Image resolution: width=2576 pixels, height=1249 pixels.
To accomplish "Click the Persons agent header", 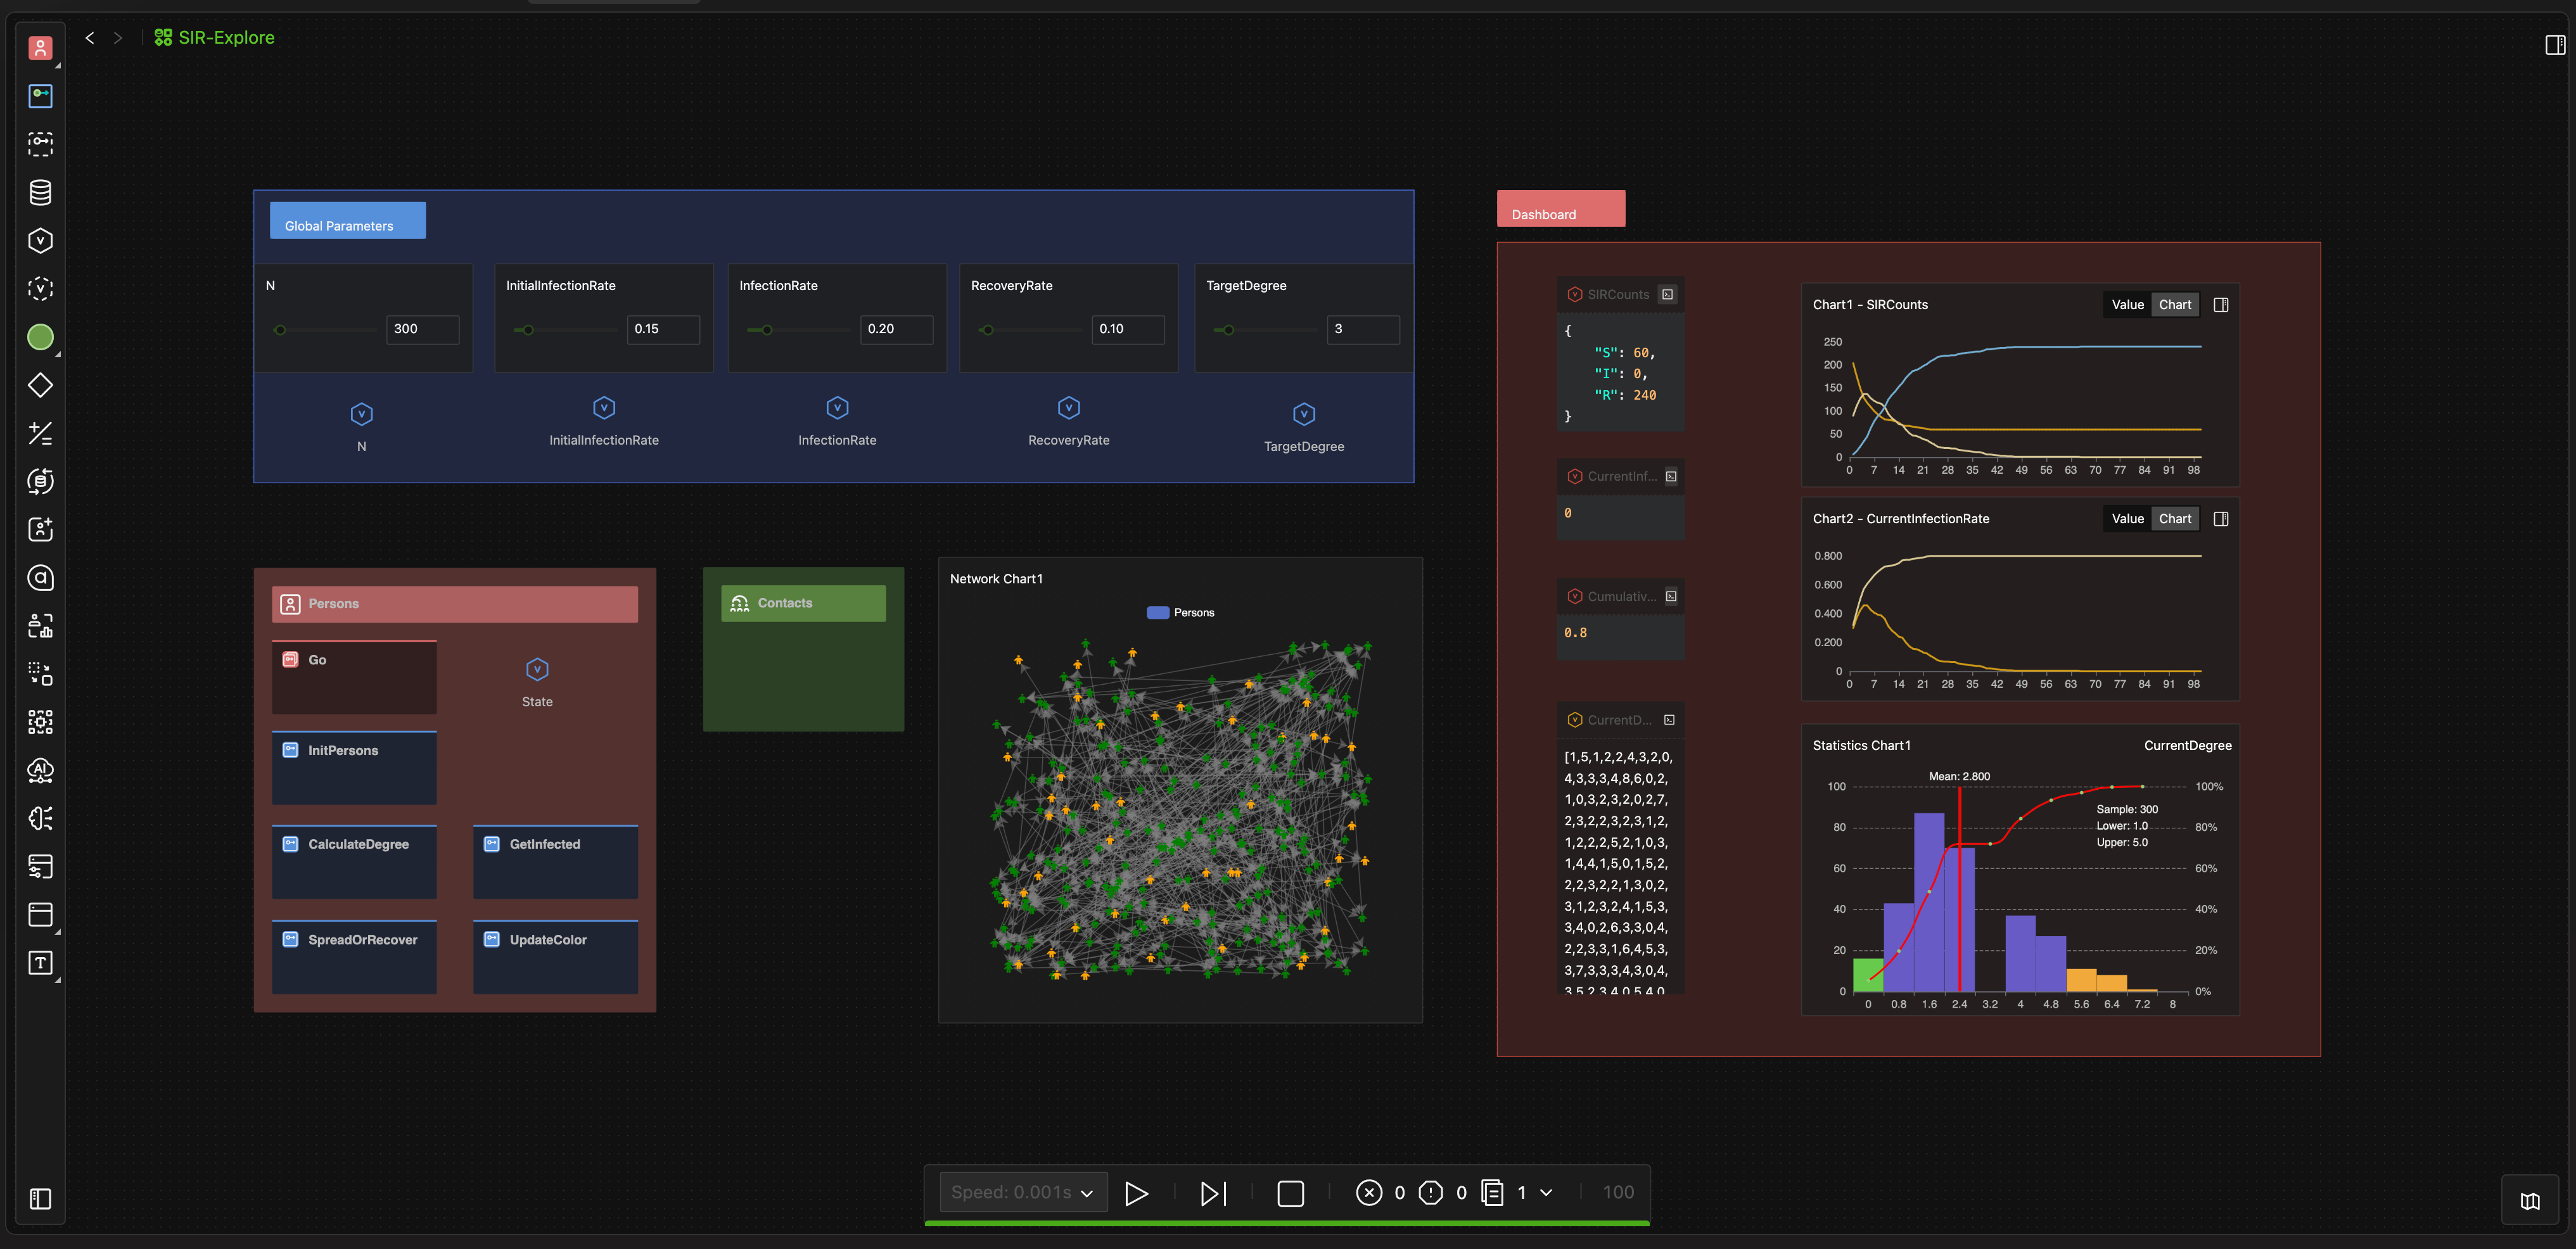I will click(x=454, y=604).
